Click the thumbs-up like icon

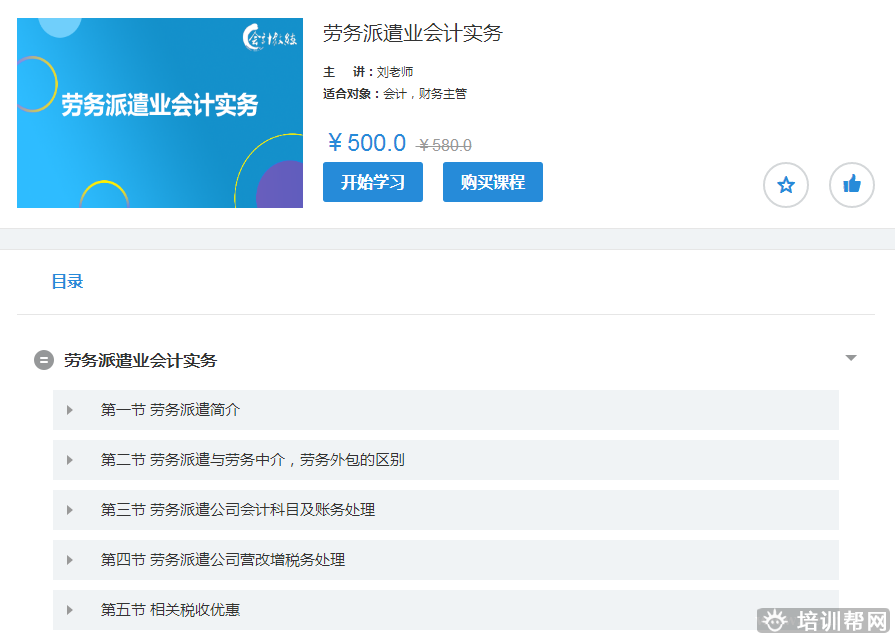coord(852,185)
